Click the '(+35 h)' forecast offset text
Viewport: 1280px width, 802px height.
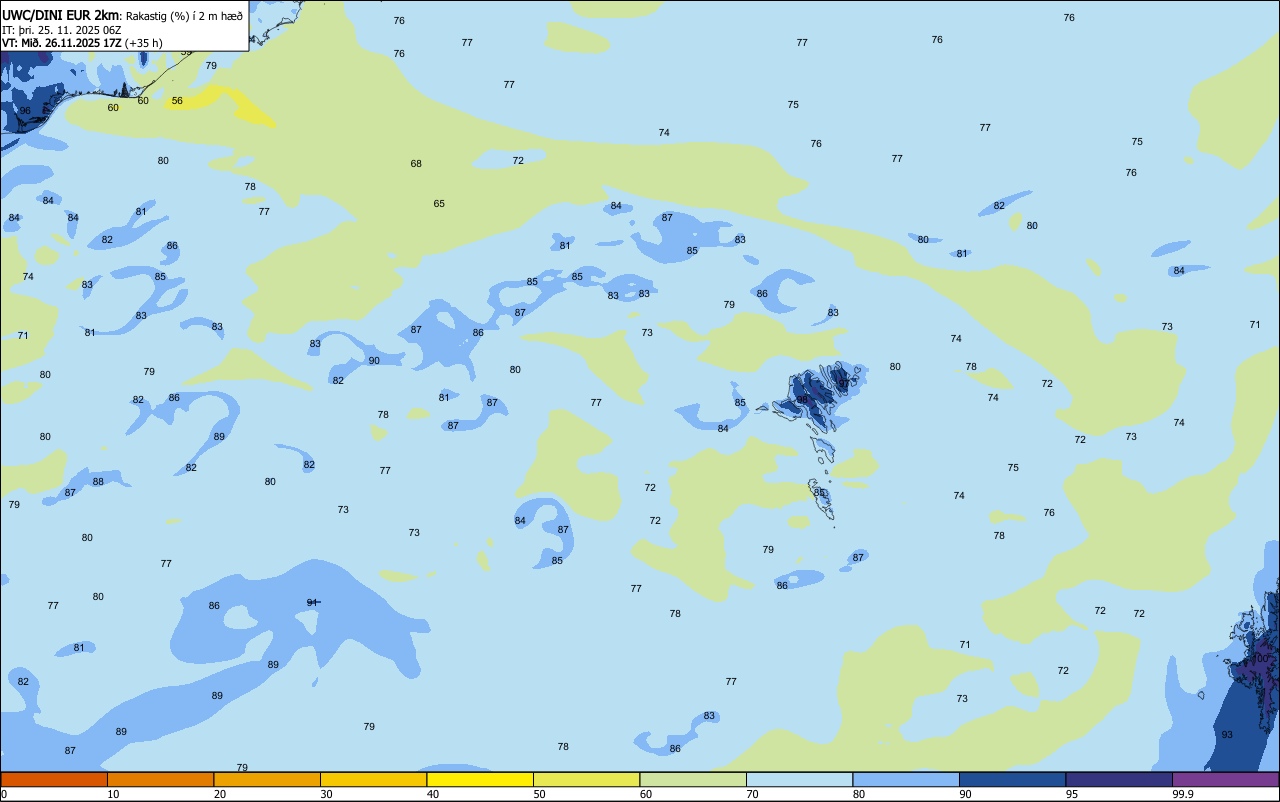(x=144, y=43)
